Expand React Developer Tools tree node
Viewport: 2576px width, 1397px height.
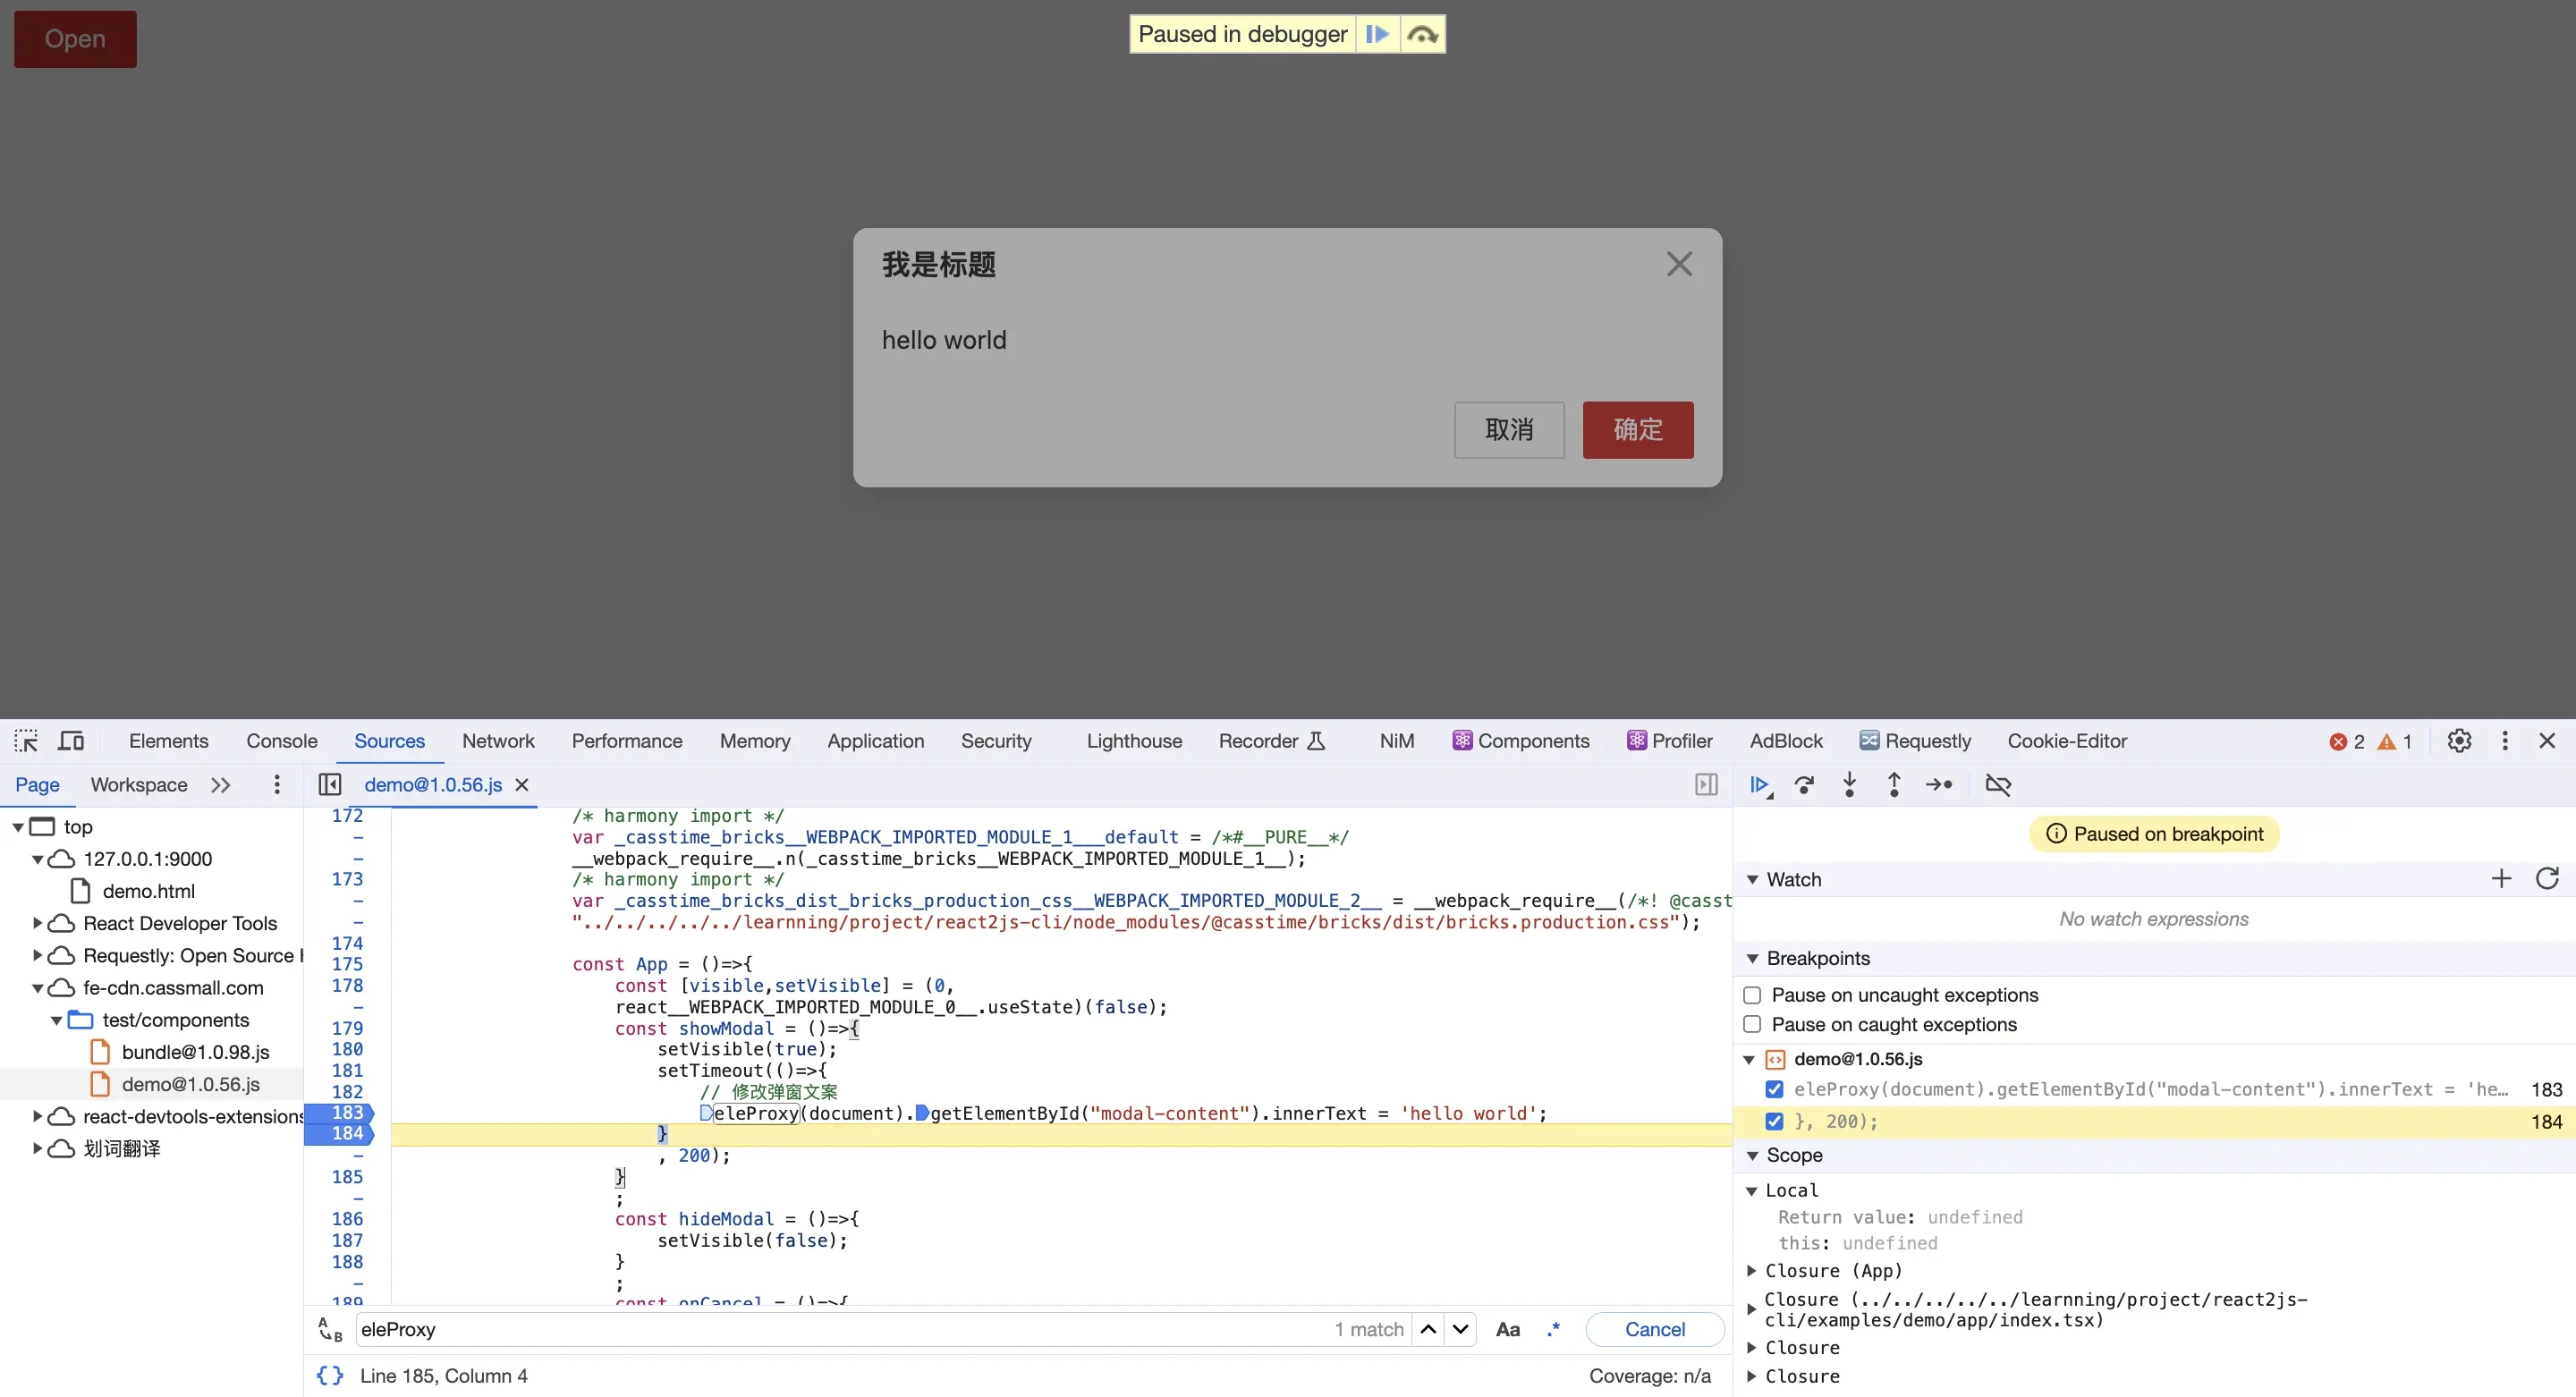38,923
